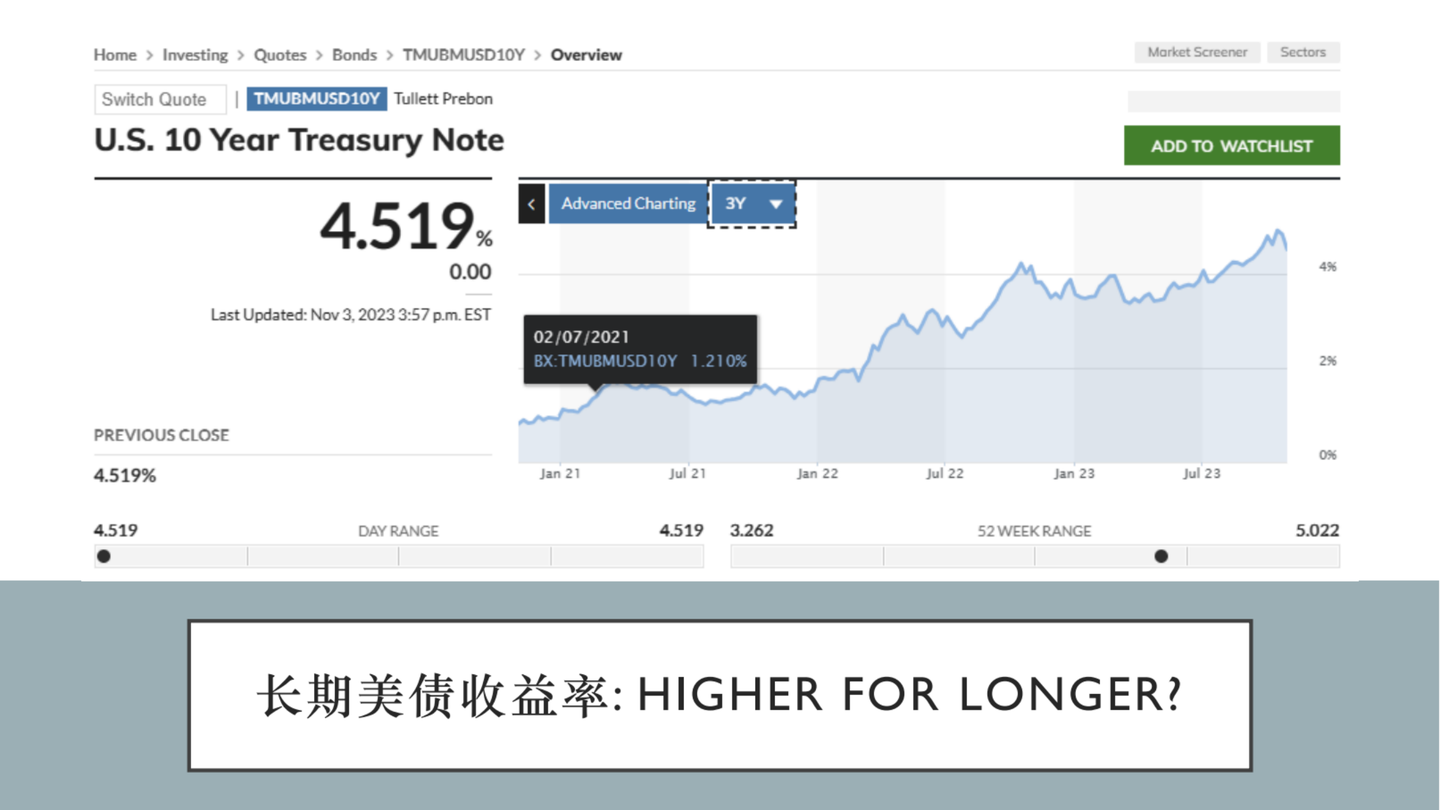Click Switch Quote
This screenshot has height=810, width=1440.
click(x=160, y=99)
